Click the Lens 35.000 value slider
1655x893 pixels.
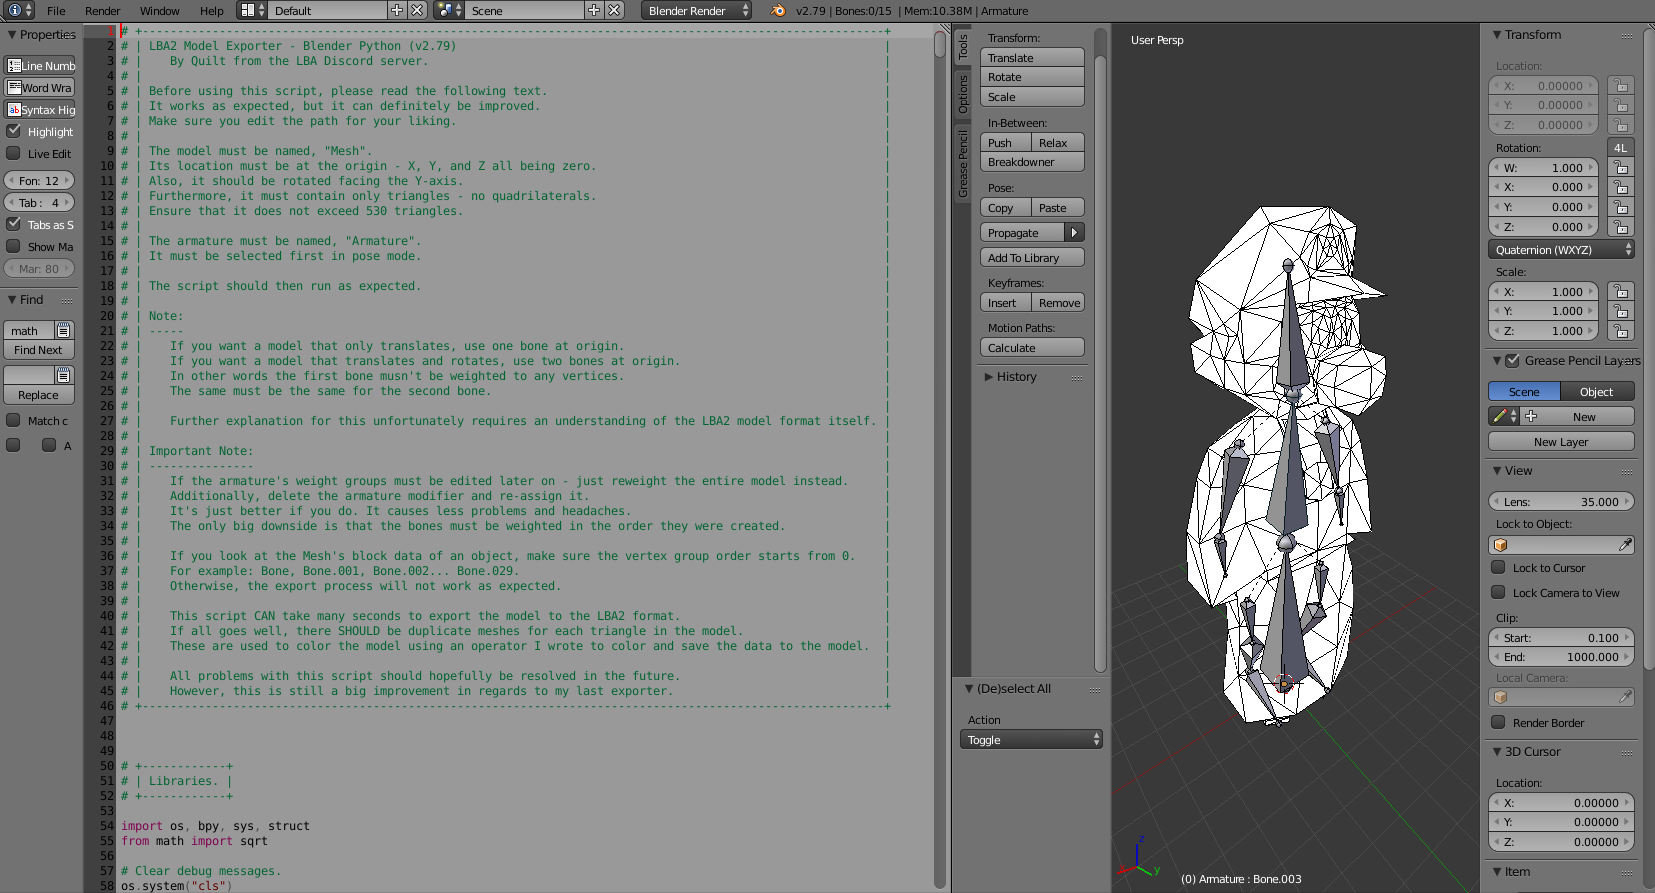[1561, 502]
